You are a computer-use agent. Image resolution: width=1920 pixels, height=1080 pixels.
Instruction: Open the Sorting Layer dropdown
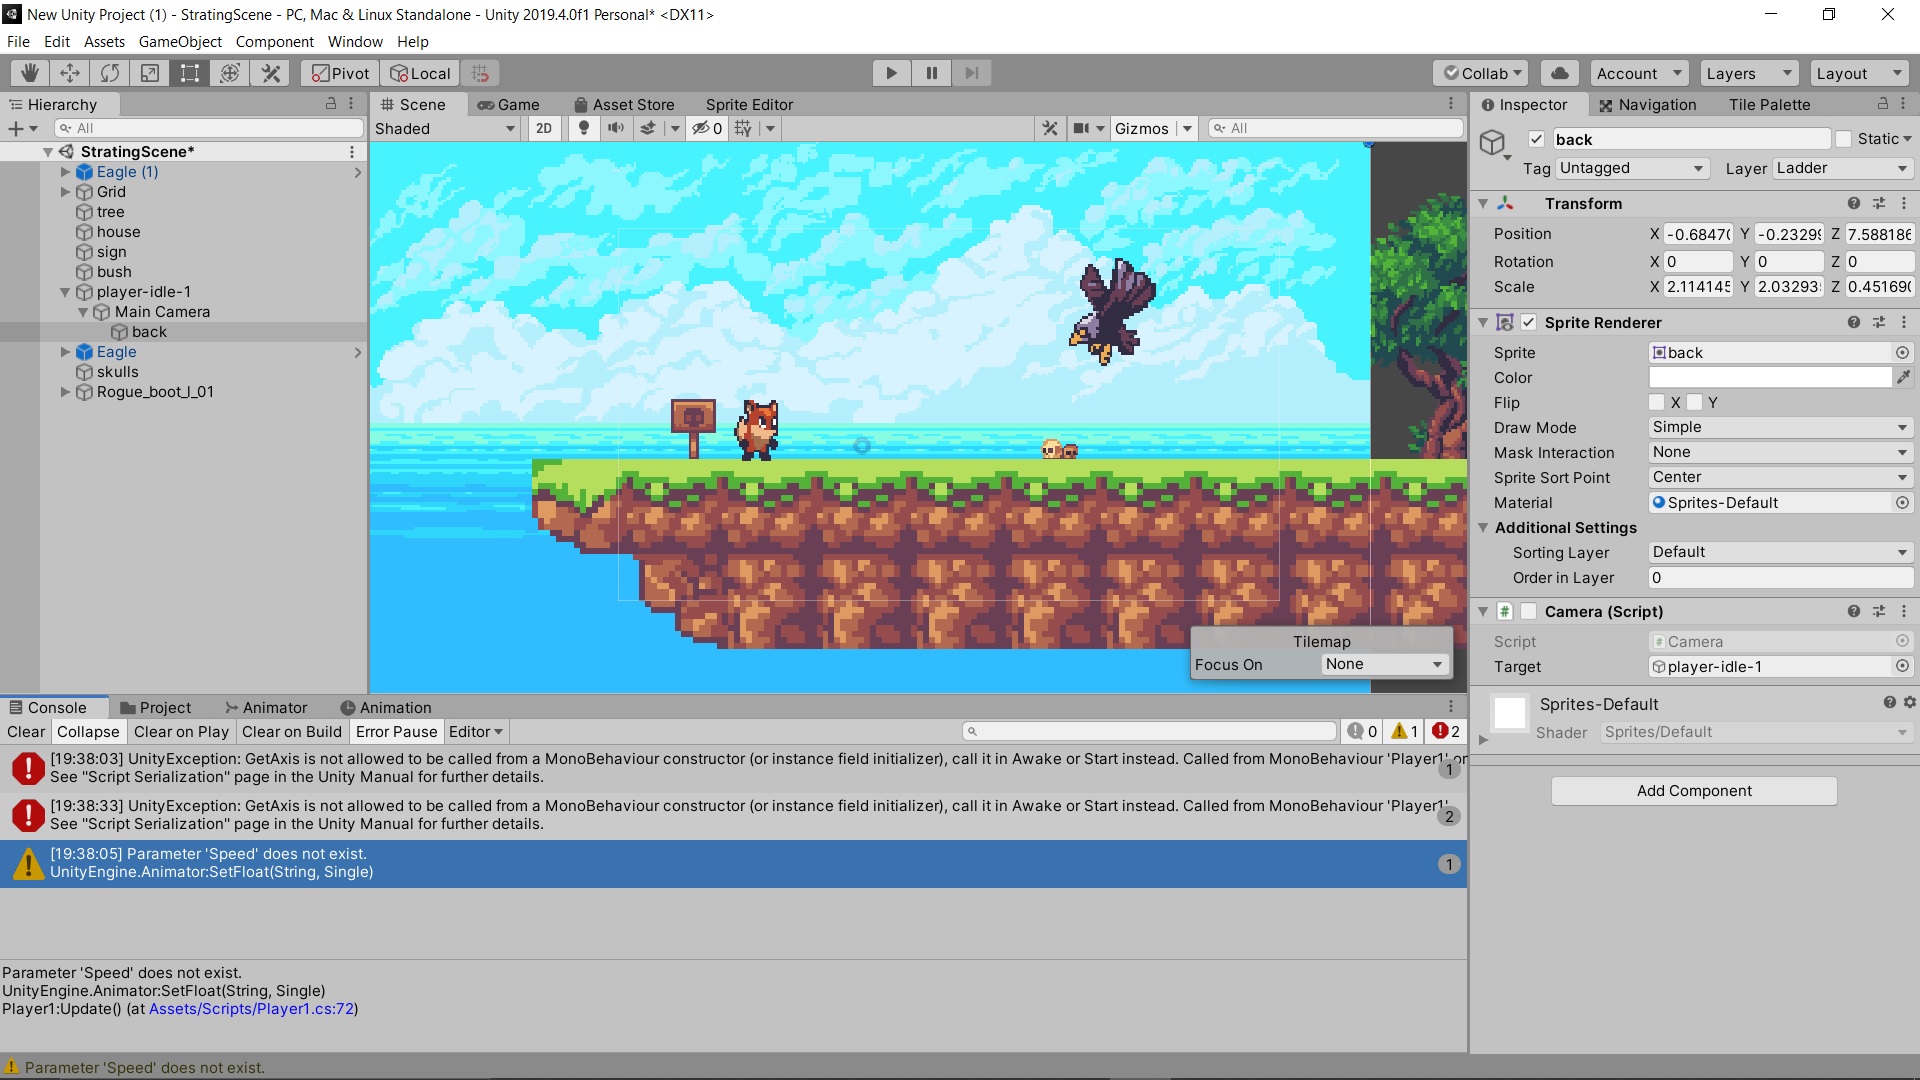[x=1780, y=552]
